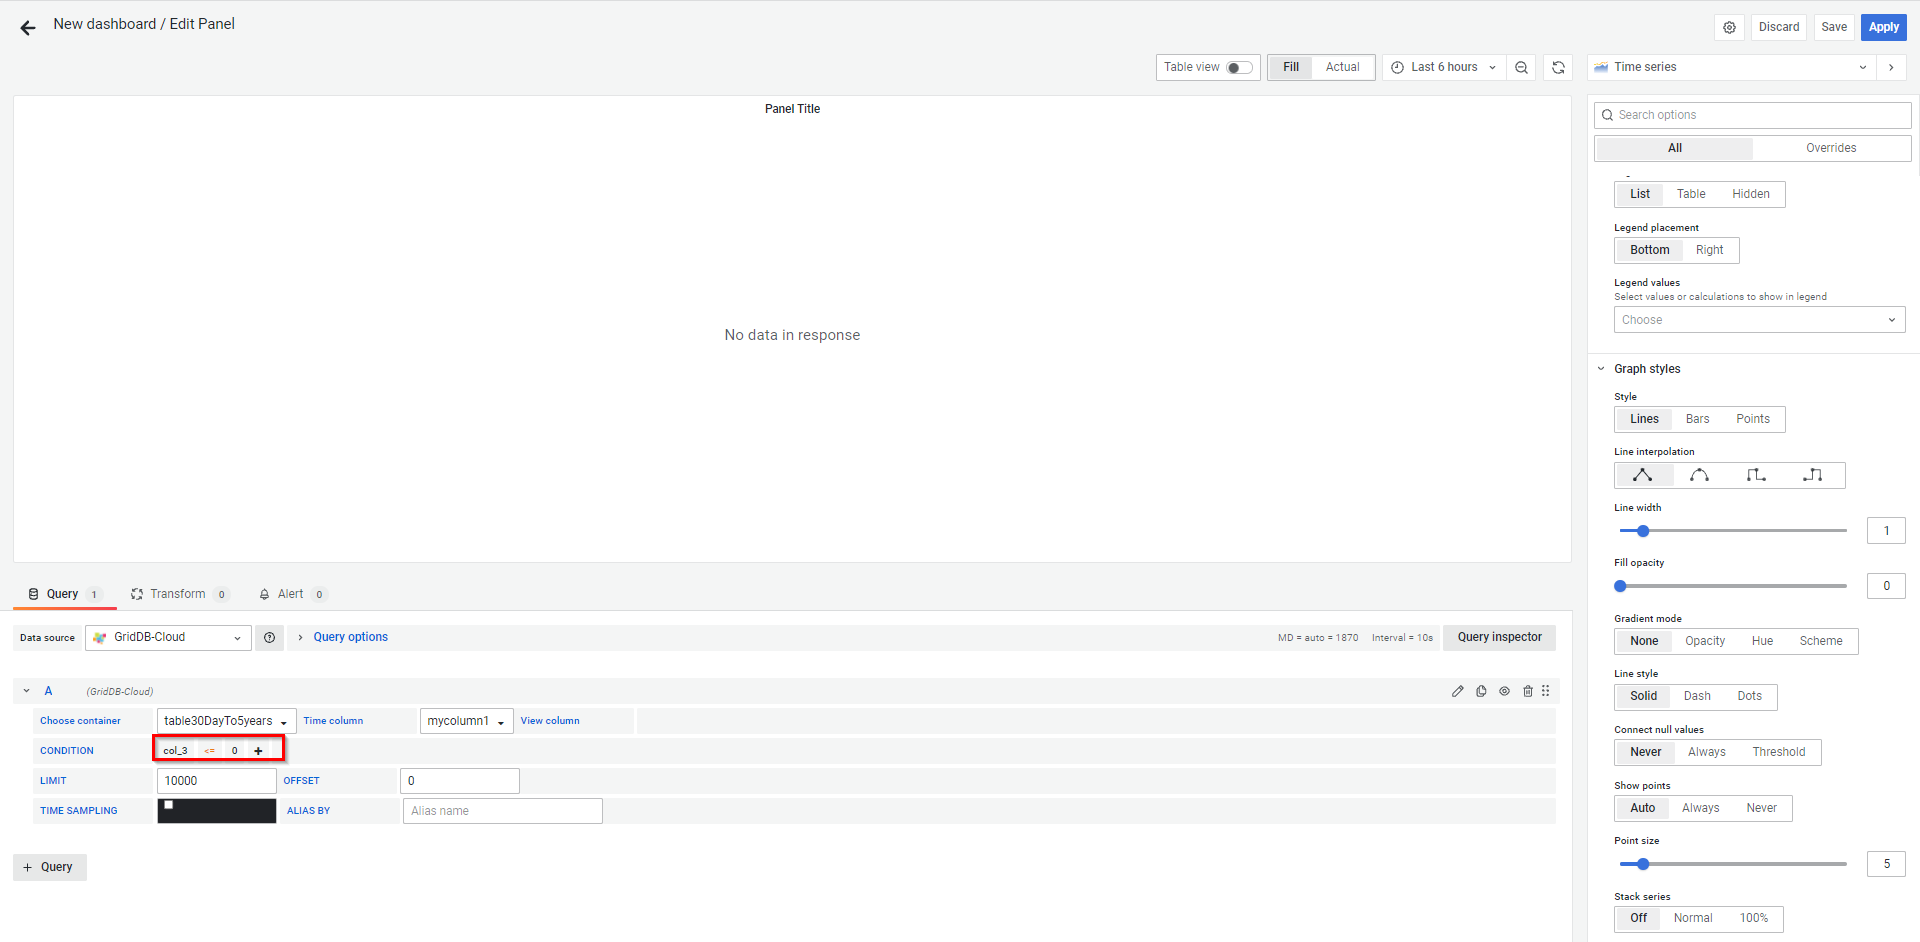The image size is (1920, 942).
Task: Duplicate query A using the copy icon
Action: [x=1481, y=691]
